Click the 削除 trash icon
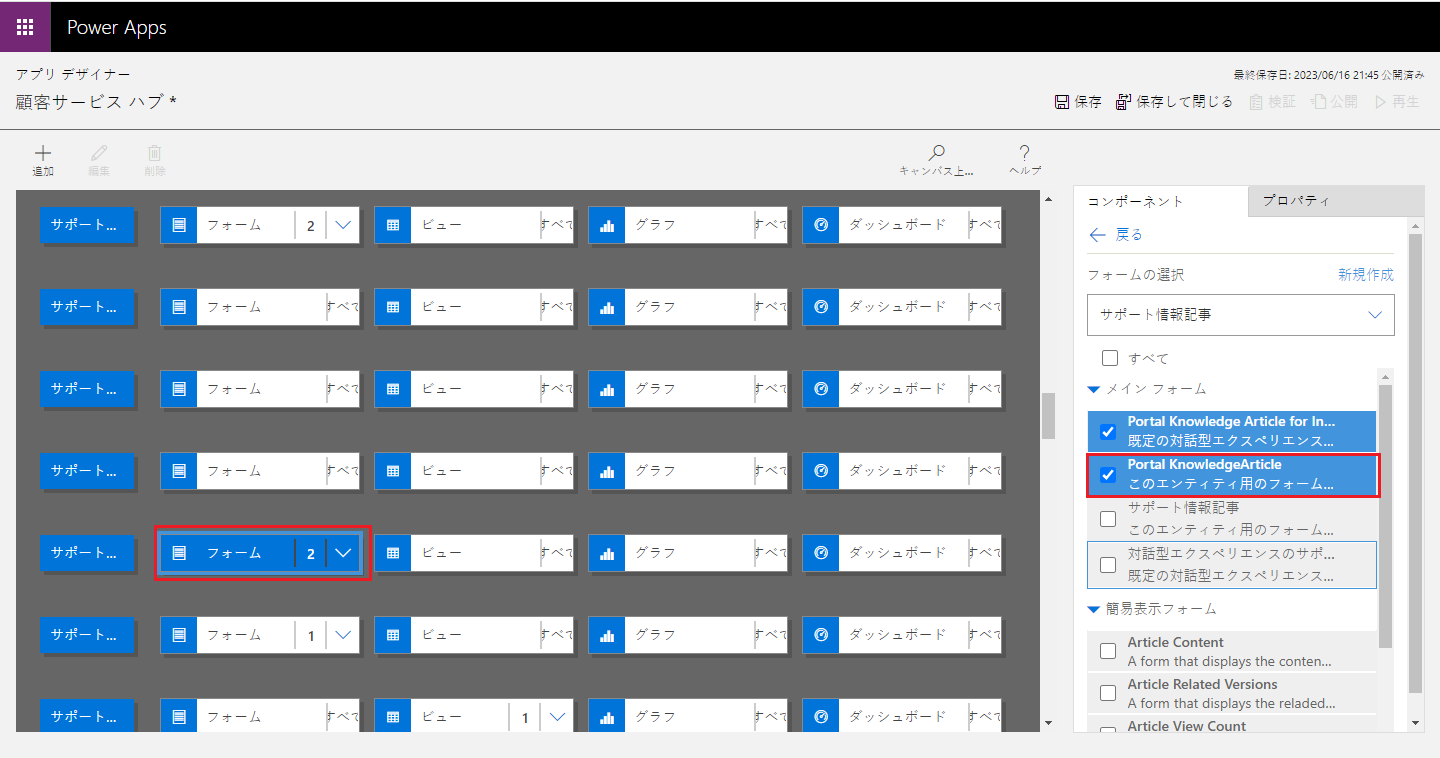 coord(155,153)
